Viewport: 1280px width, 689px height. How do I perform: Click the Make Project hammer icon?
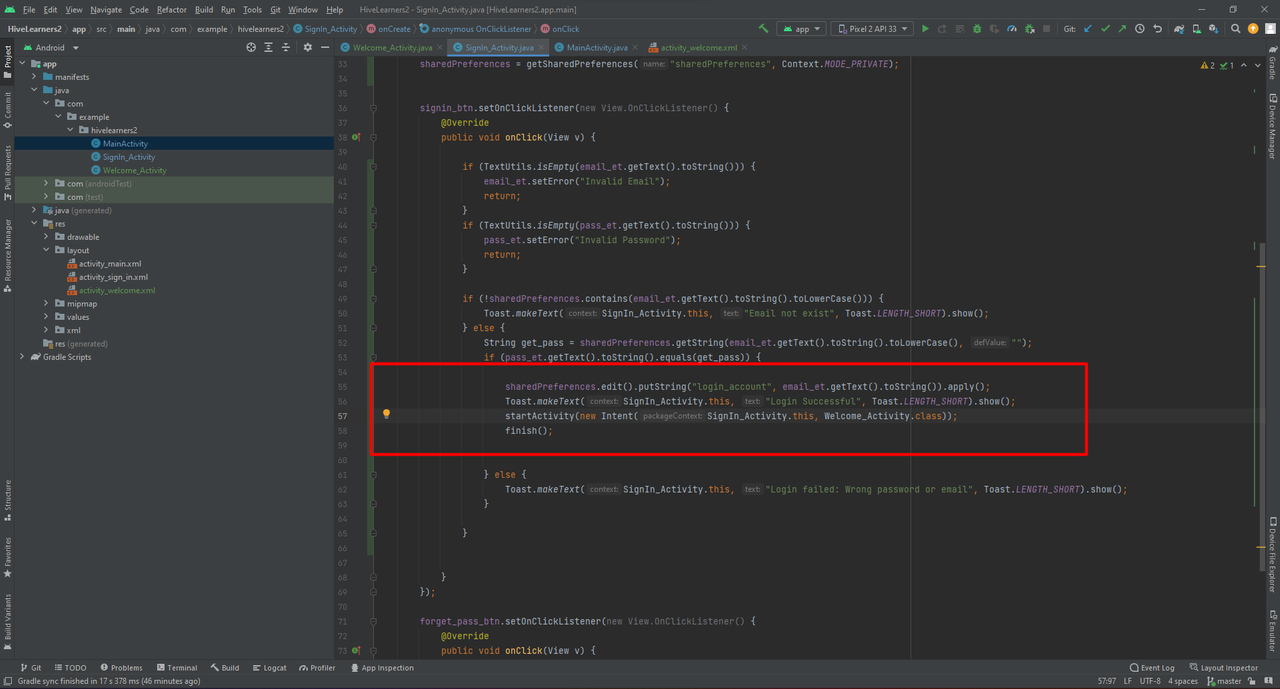pyautogui.click(x=764, y=29)
